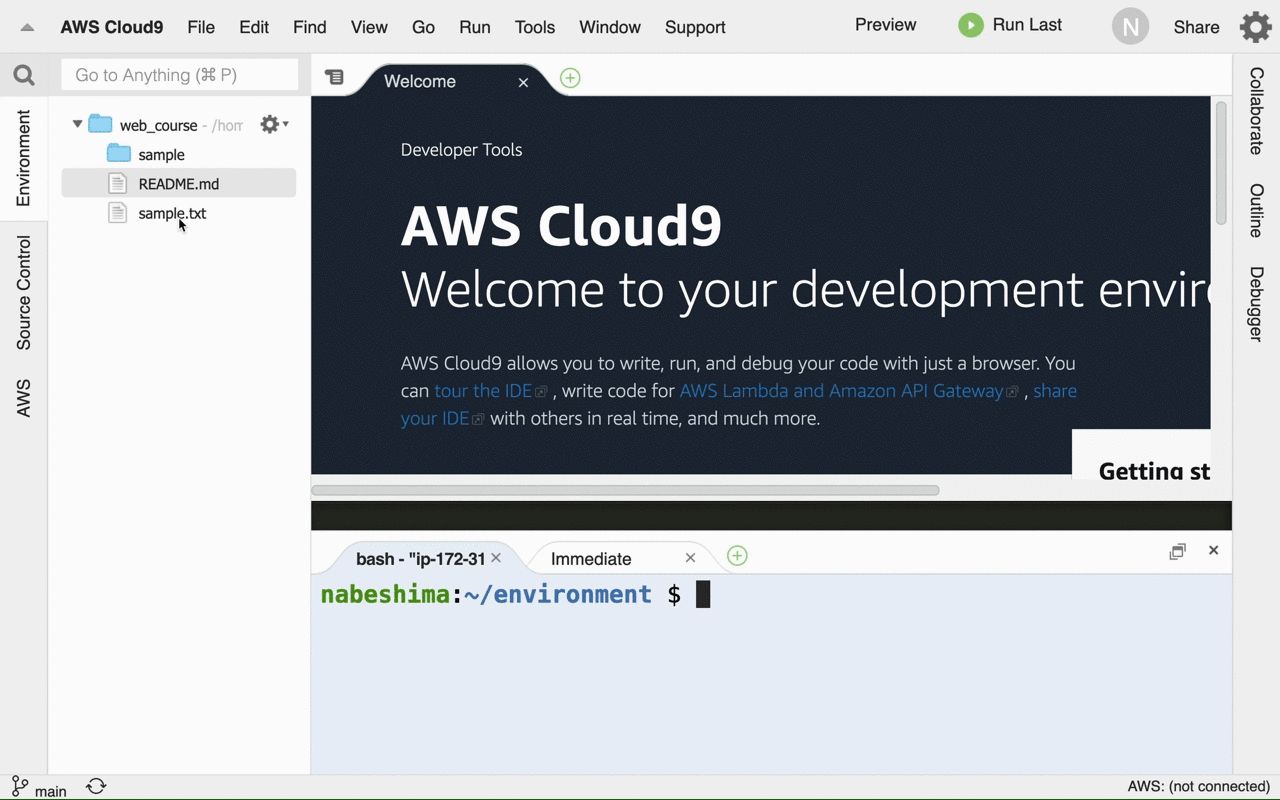Open the Outline panel

(1256, 211)
